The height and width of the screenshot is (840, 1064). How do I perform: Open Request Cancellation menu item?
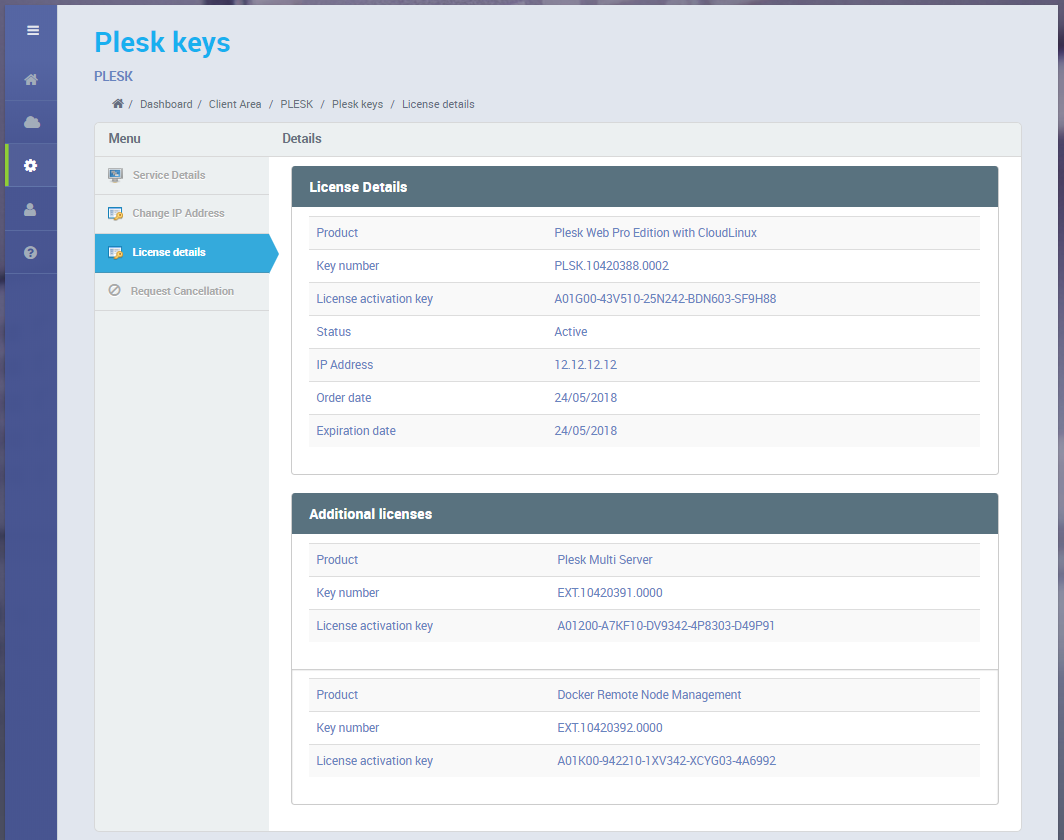click(182, 291)
